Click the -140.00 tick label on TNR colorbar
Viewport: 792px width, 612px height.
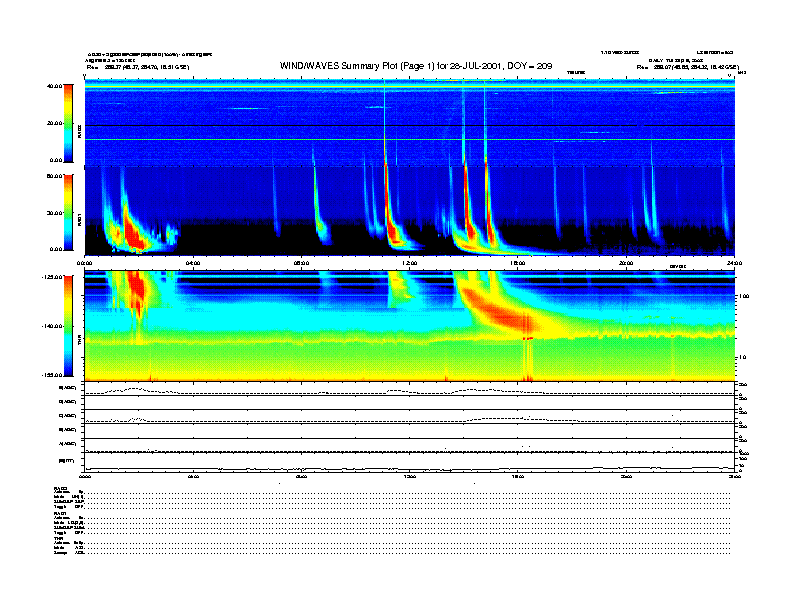click(x=52, y=326)
